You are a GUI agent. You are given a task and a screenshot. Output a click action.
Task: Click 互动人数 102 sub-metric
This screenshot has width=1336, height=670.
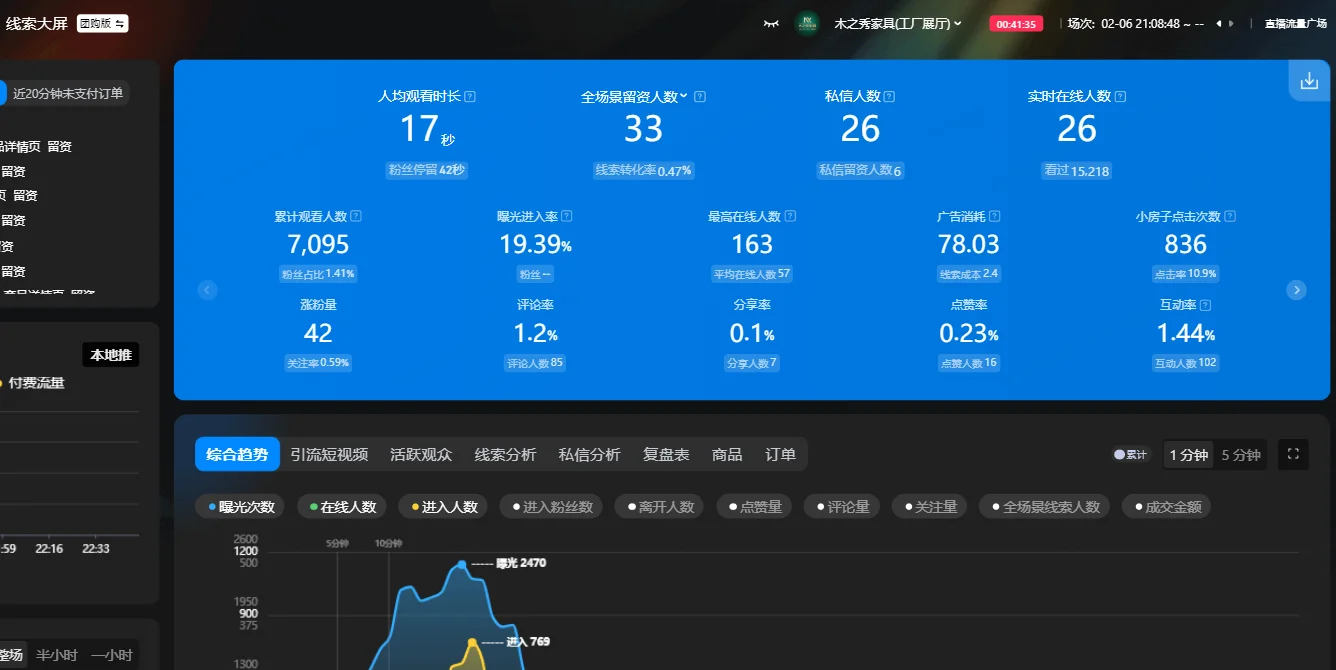tap(1186, 363)
